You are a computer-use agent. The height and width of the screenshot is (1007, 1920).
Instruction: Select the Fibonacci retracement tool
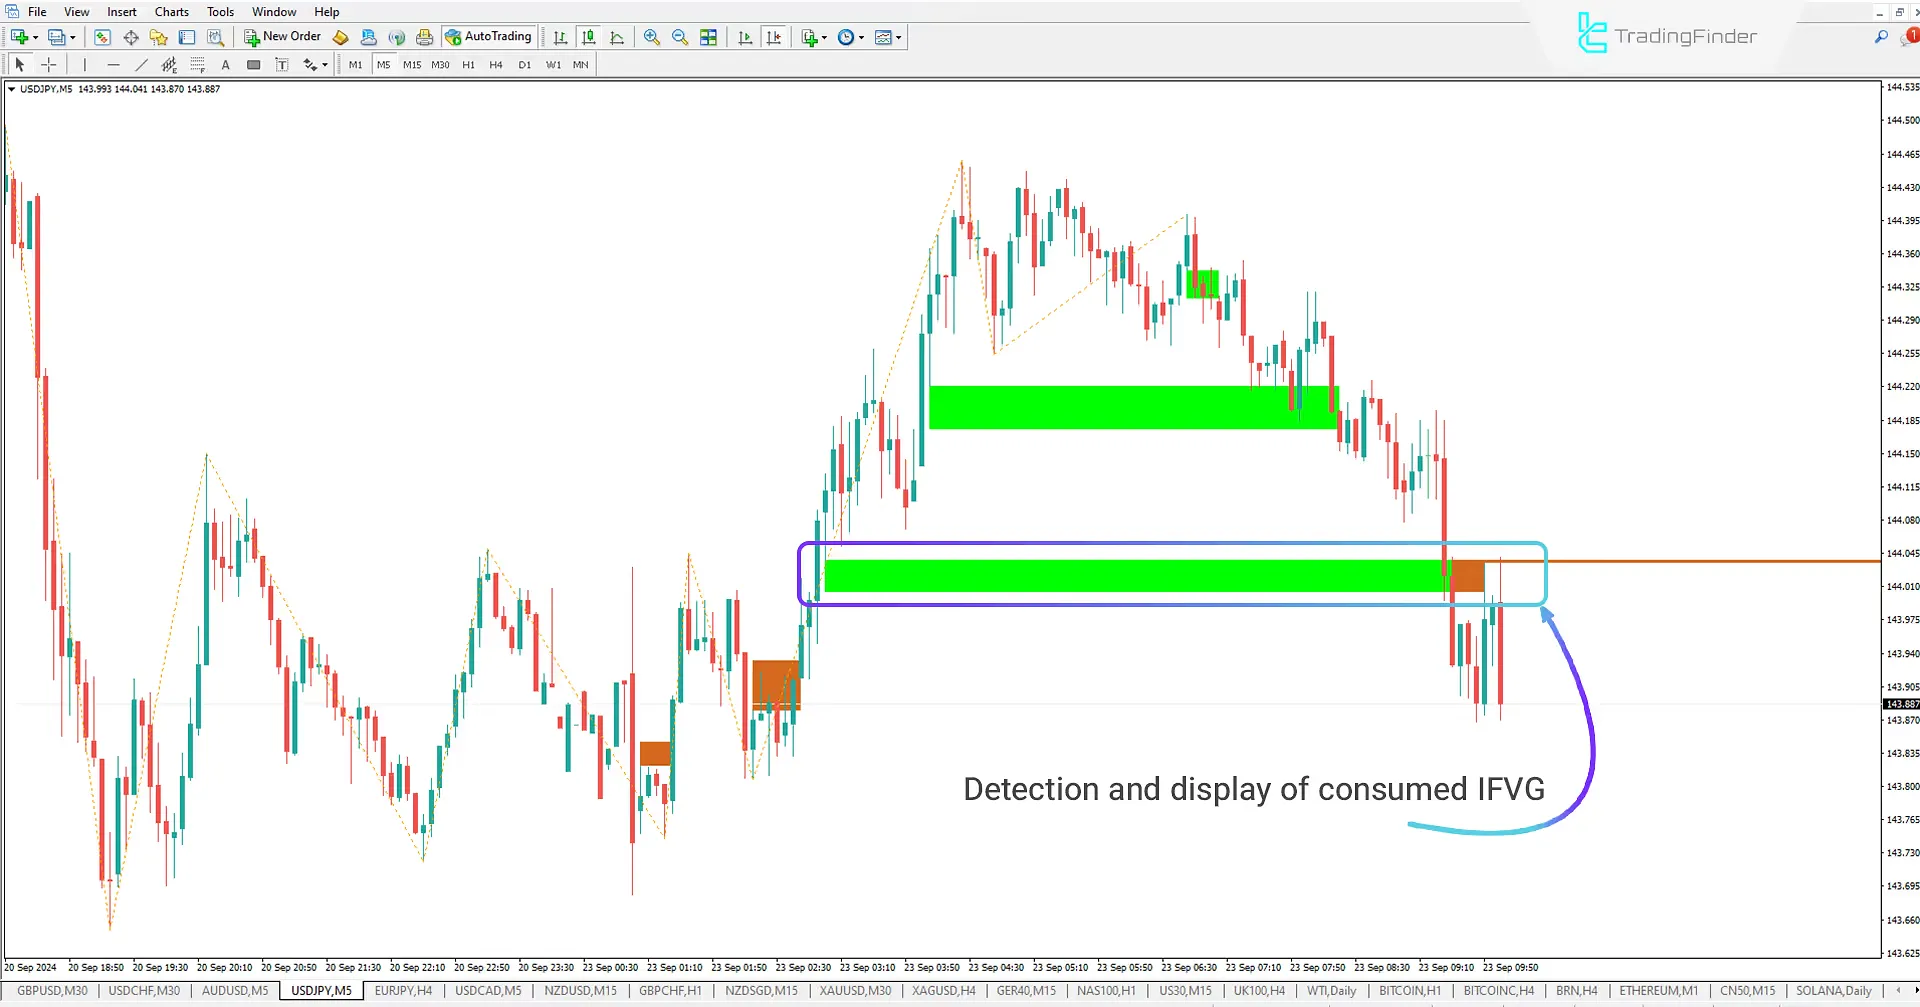197,65
